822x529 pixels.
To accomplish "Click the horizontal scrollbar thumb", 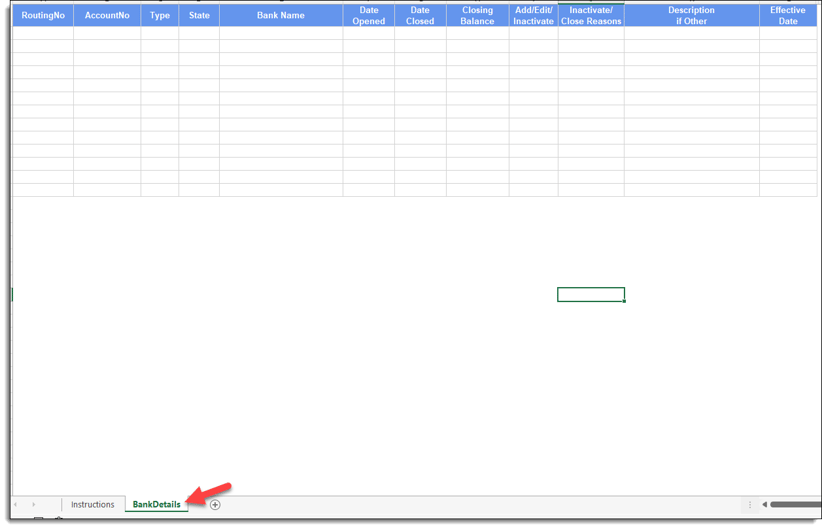I will click(x=795, y=505).
